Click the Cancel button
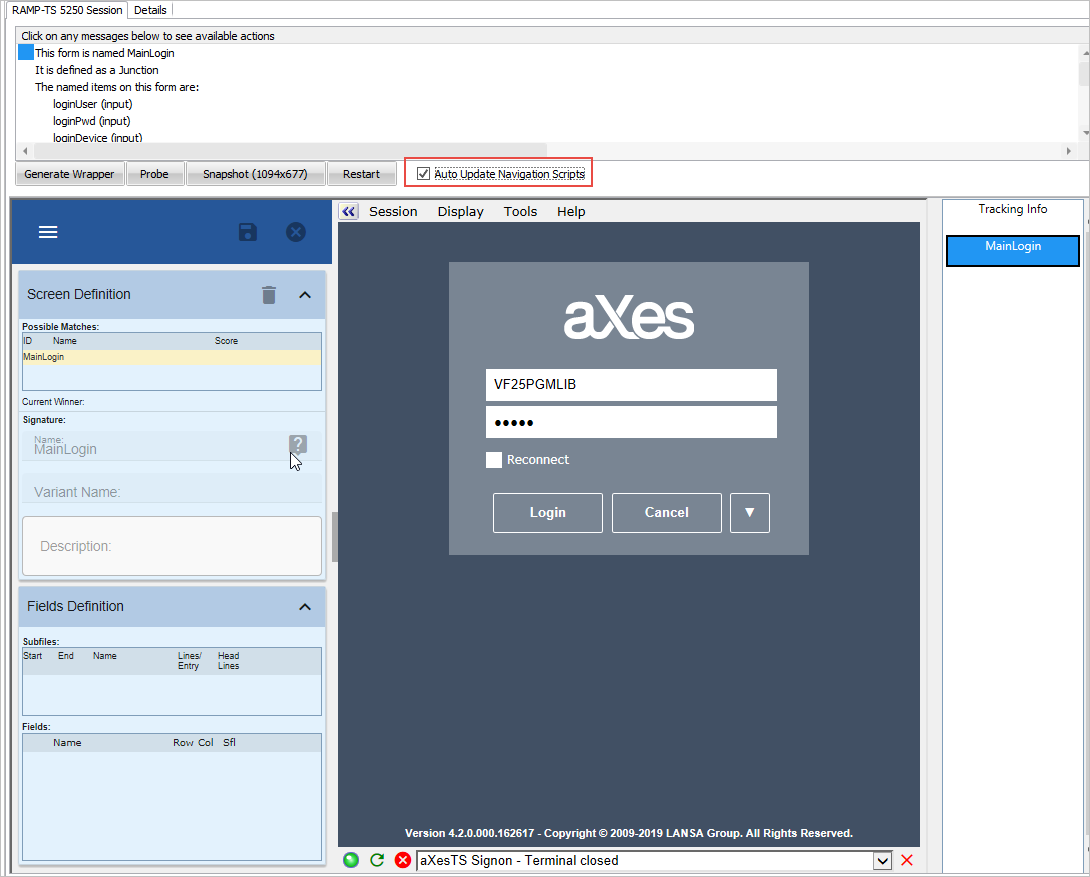 tap(667, 513)
